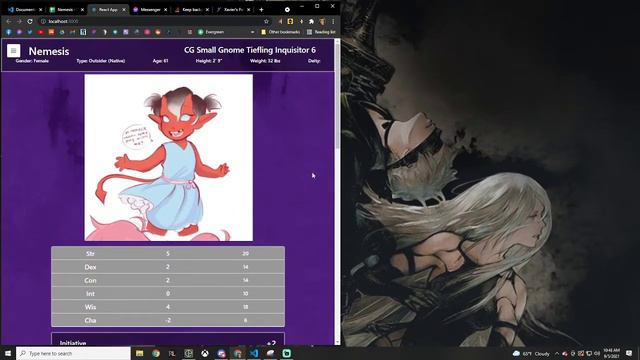Switch to the Documents browser tab
This screenshot has width=640, height=360.
24,9
